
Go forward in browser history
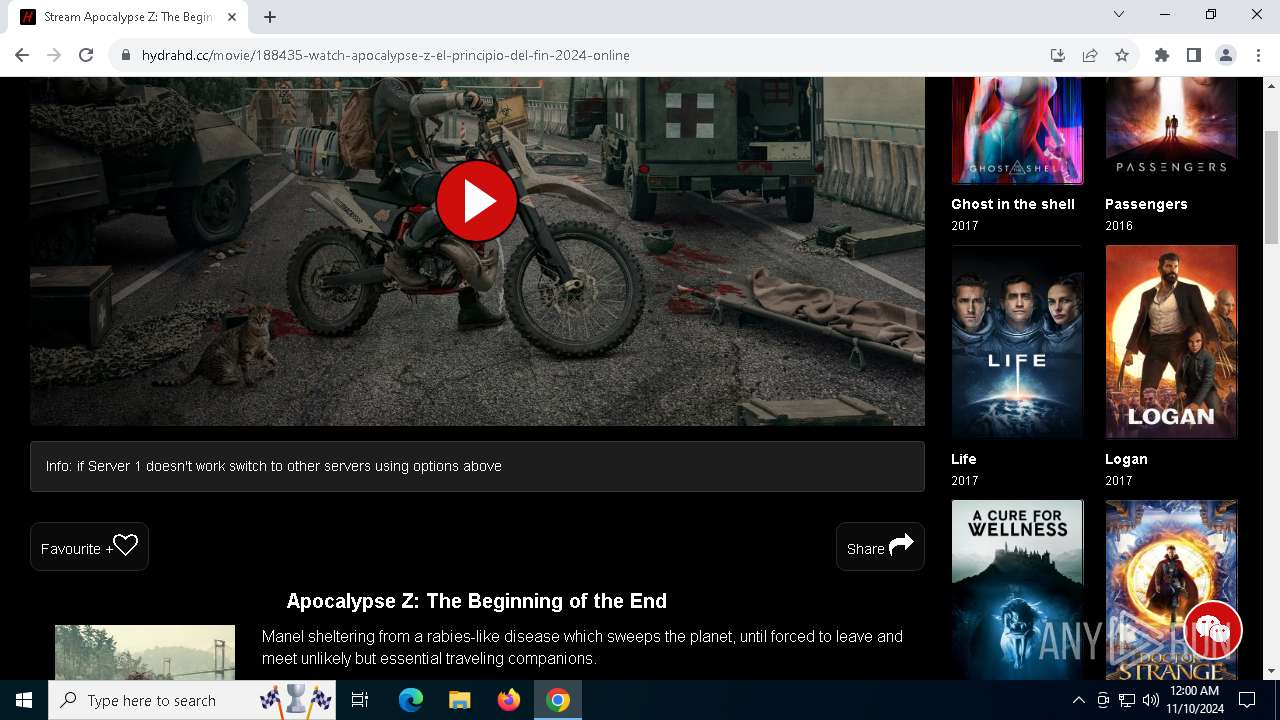[x=54, y=55]
